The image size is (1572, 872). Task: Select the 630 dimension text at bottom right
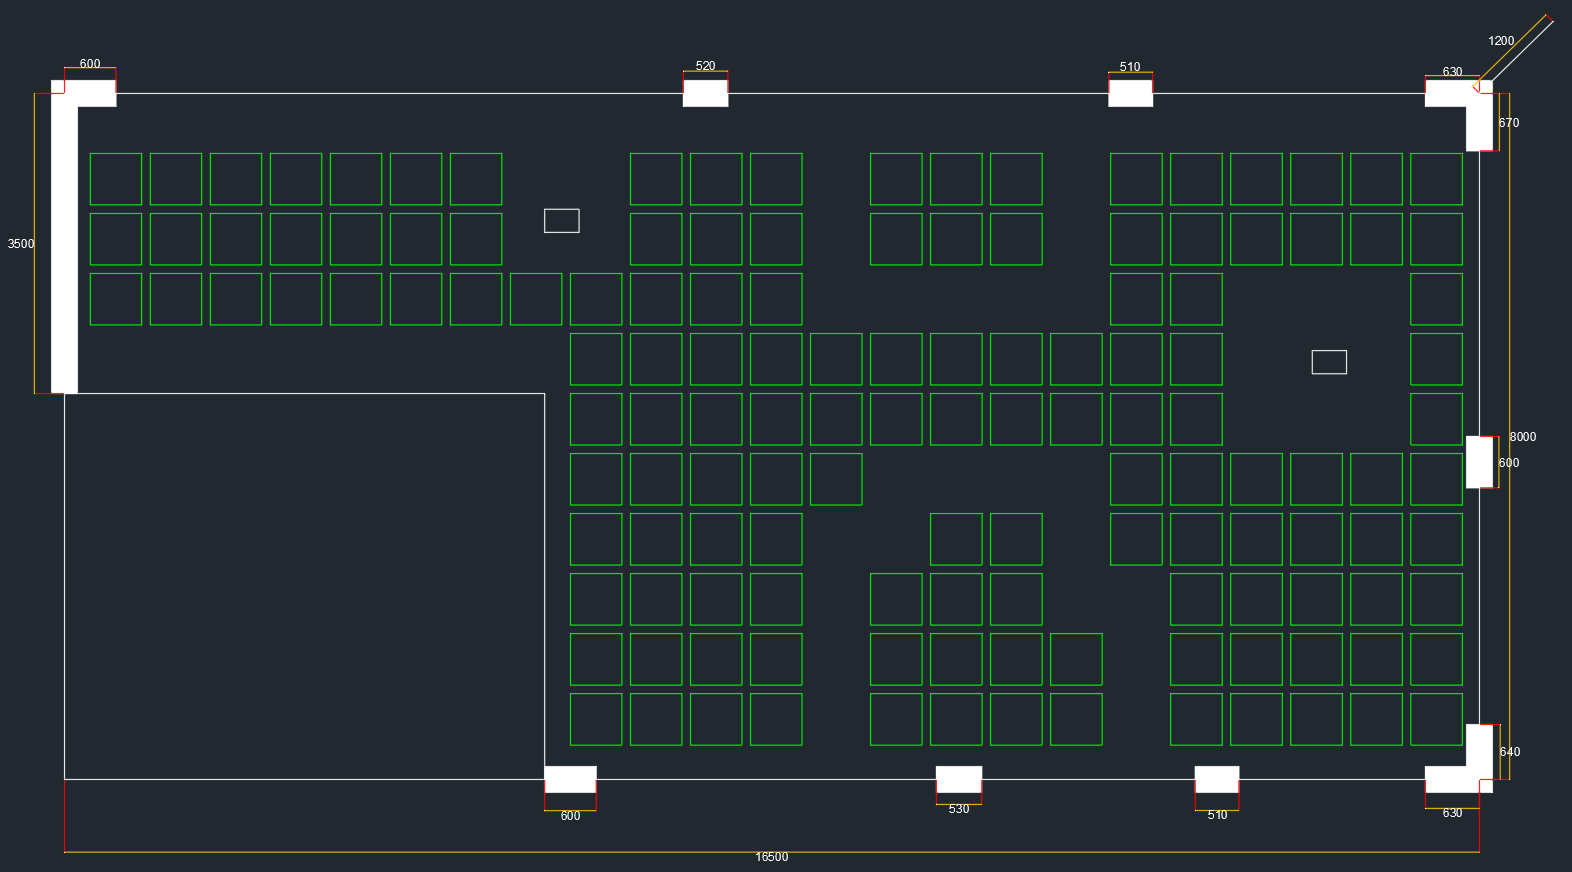click(1452, 813)
